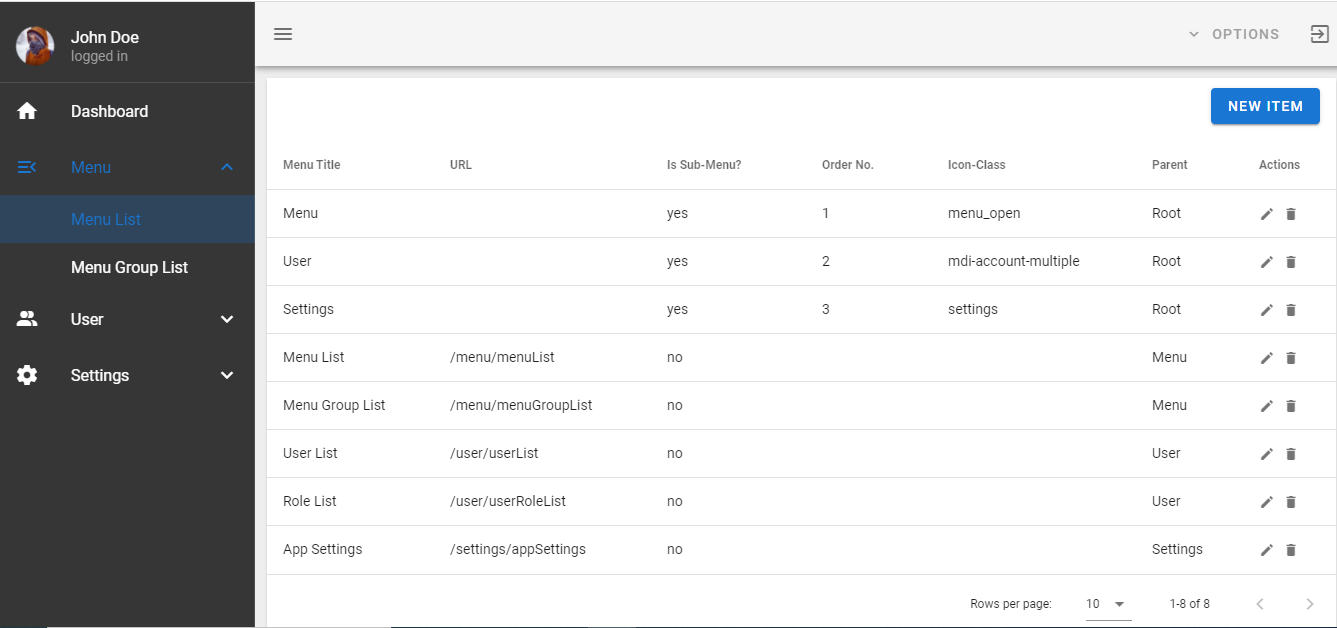Viewport: 1337px width, 628px height.
Task: Open the Rows per page dropdown
Action: tap(1107, 604)
